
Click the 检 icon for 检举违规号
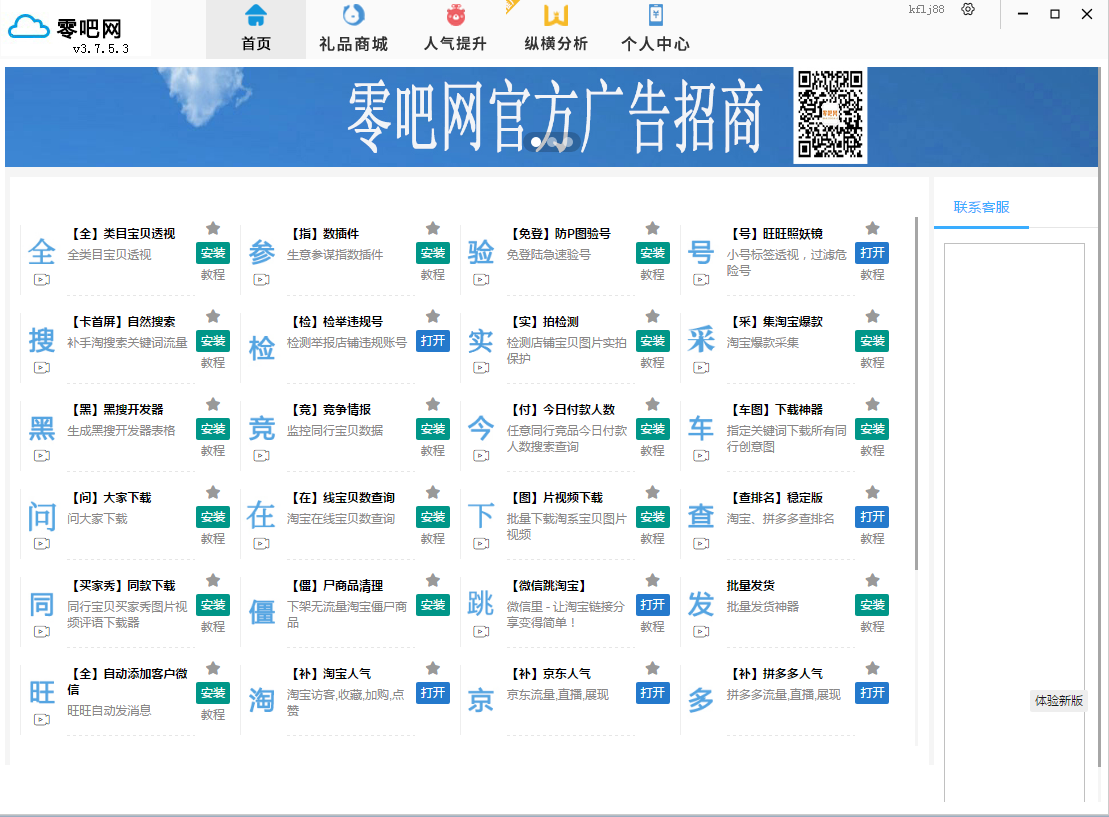pos(262,347)
